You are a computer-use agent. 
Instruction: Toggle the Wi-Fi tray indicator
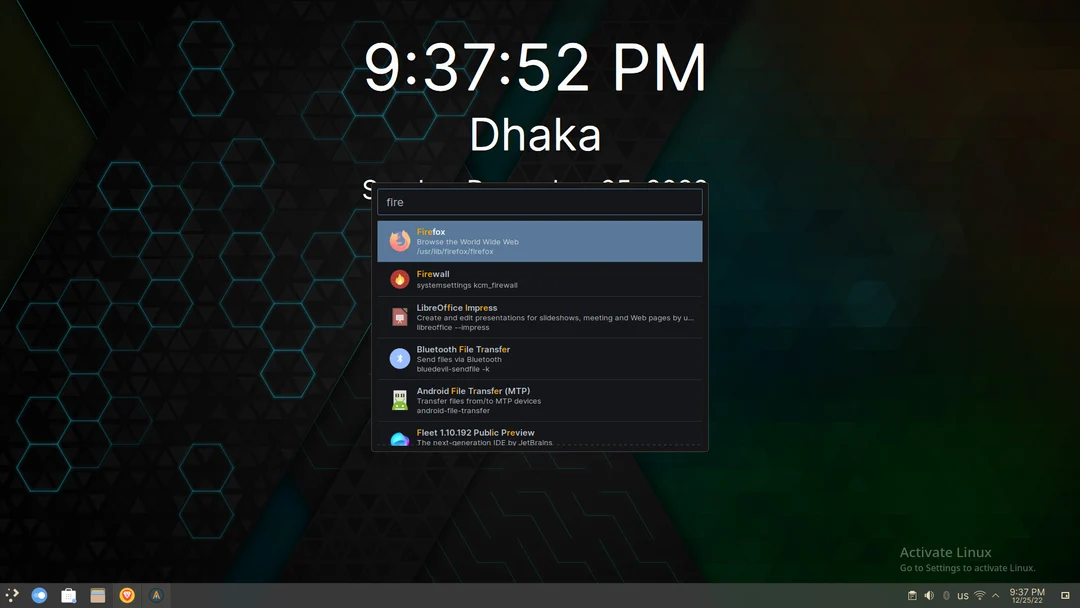[x=979, y=594]
